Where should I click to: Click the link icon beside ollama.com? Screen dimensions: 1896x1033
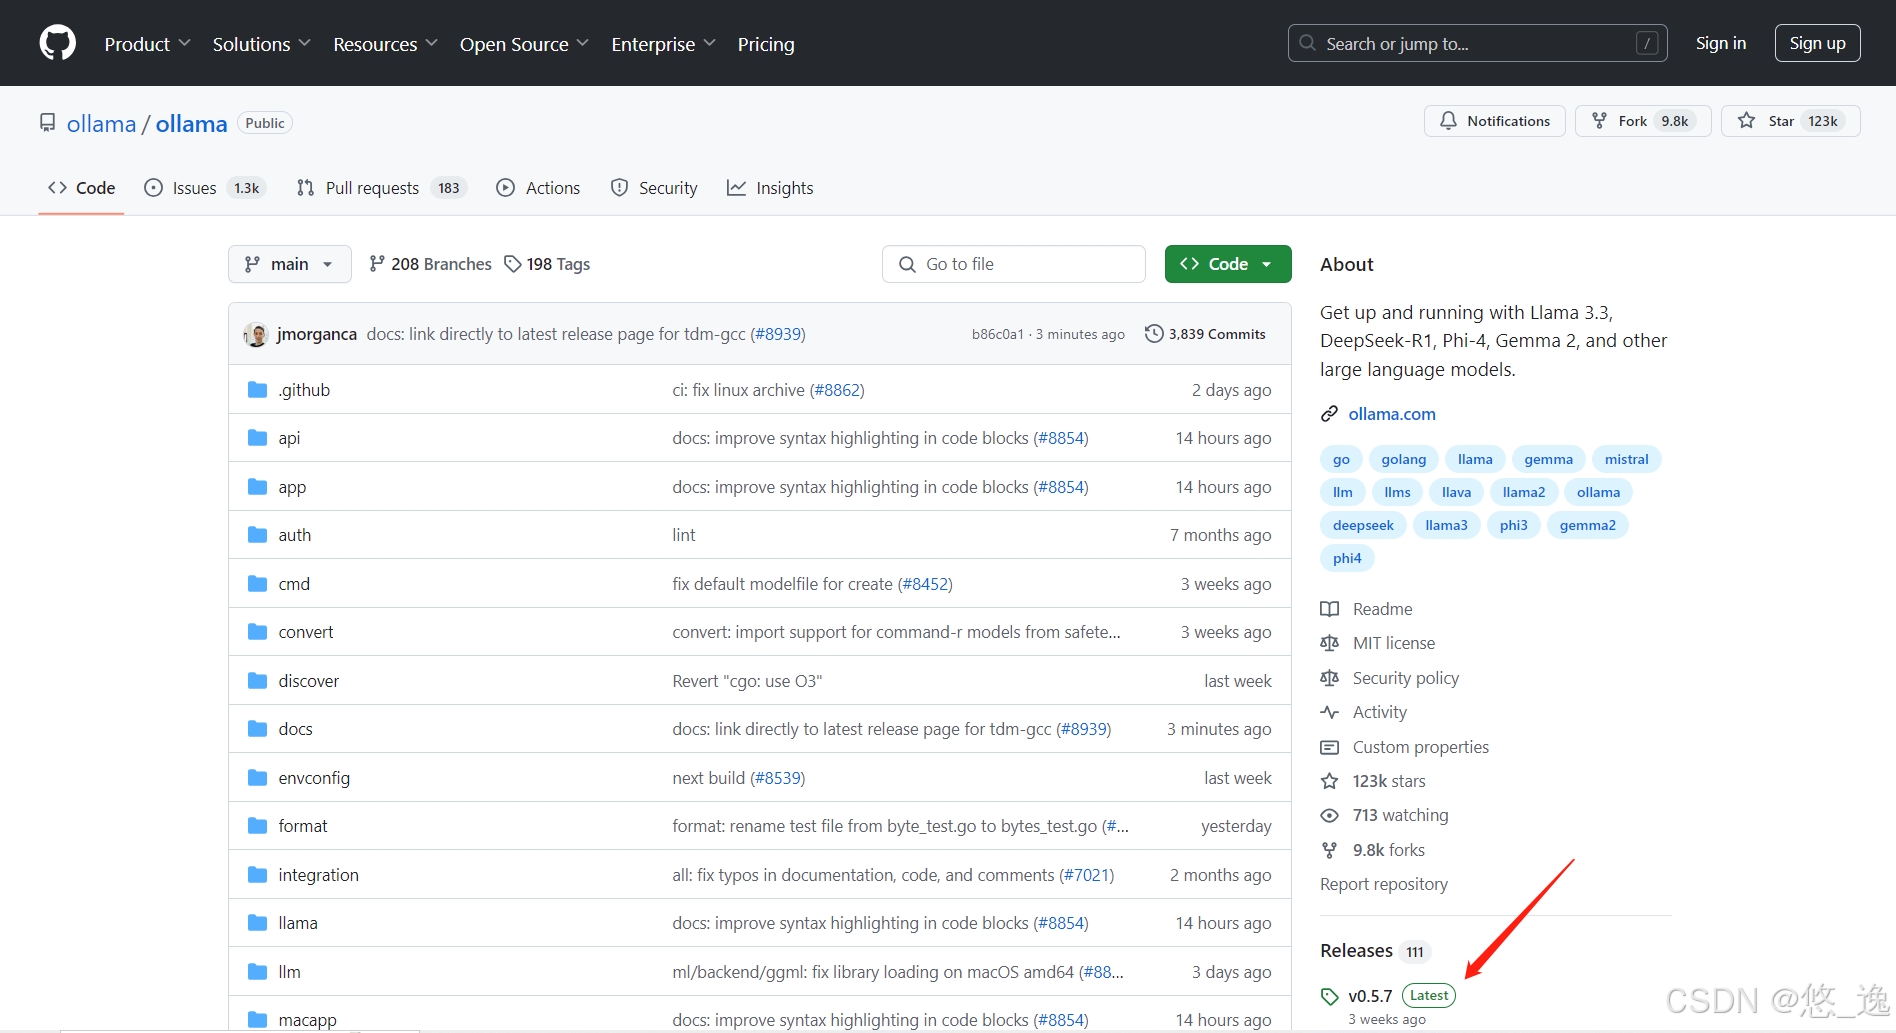tap(1329, 414)
